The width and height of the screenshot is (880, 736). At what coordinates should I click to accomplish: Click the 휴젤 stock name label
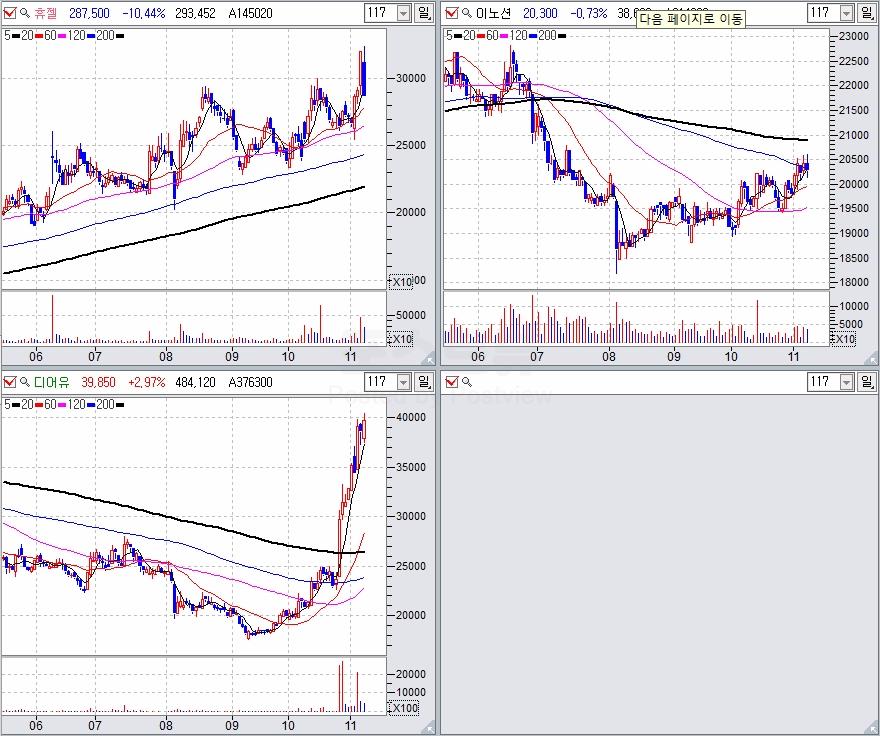coord(46,13)
